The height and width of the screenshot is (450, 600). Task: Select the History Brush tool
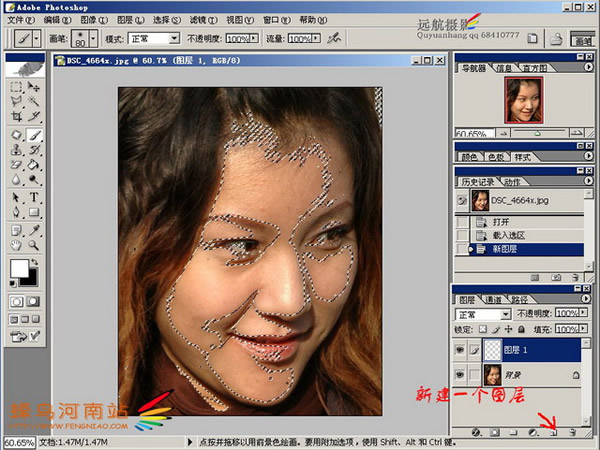(34, 149)
